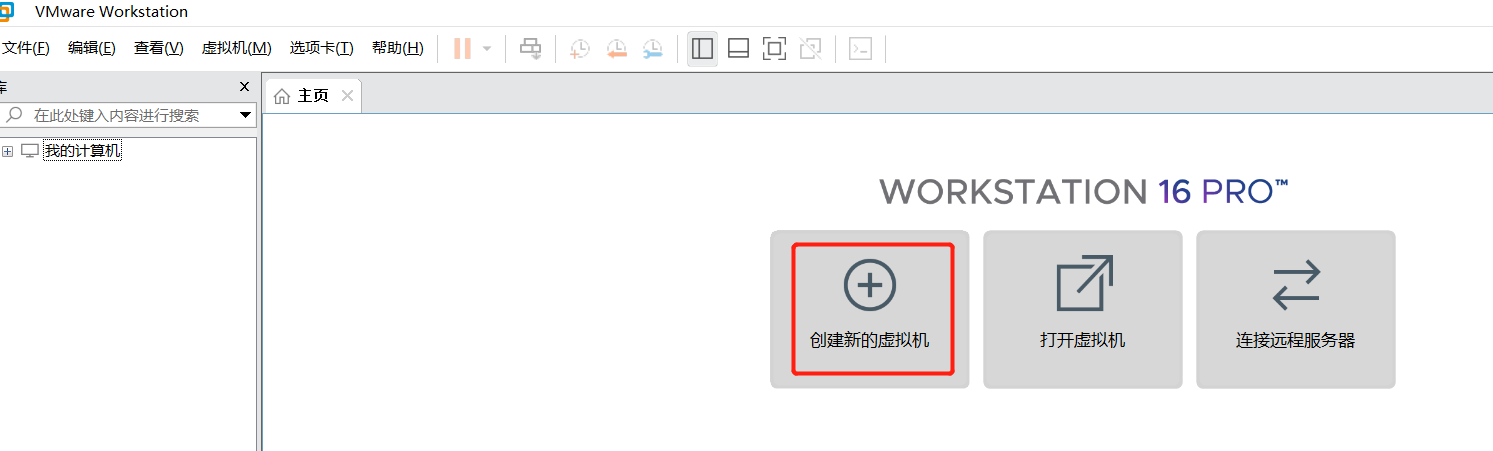Screen dimensions: 1493x451
Task: Click the 打开虚拟机 button
Action: [1083, 309]
